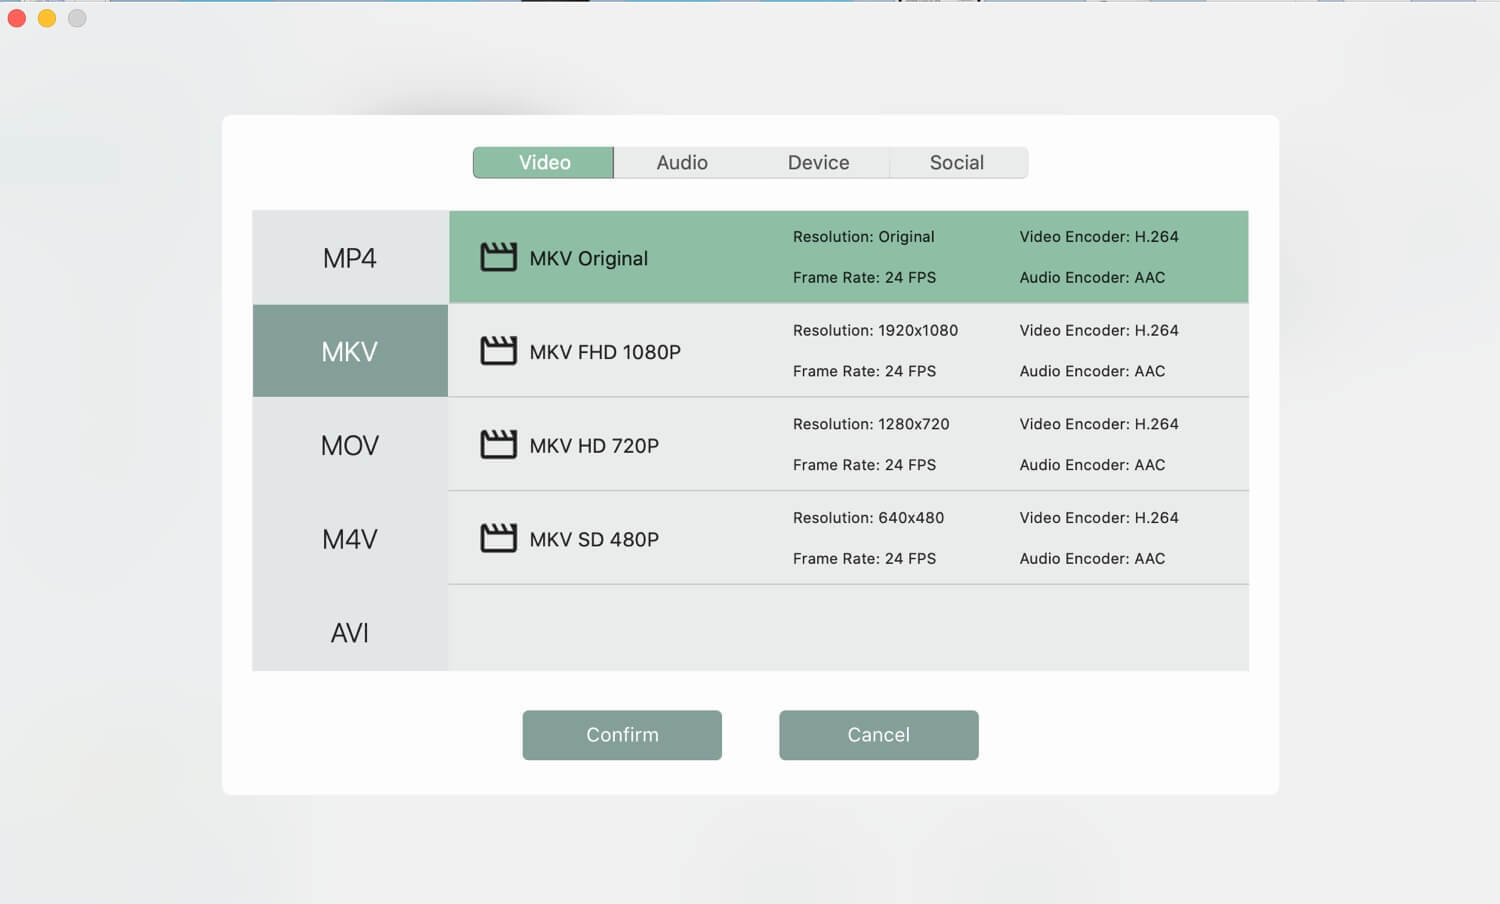The height and width of the screenshot is (904, 1500).
Task: Switch to the Video tab
Action: pos(544,163)
